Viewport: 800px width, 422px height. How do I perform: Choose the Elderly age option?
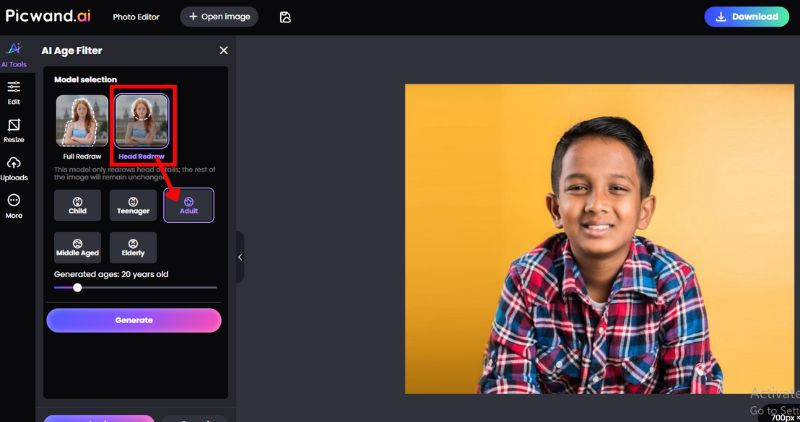(133, 247)
